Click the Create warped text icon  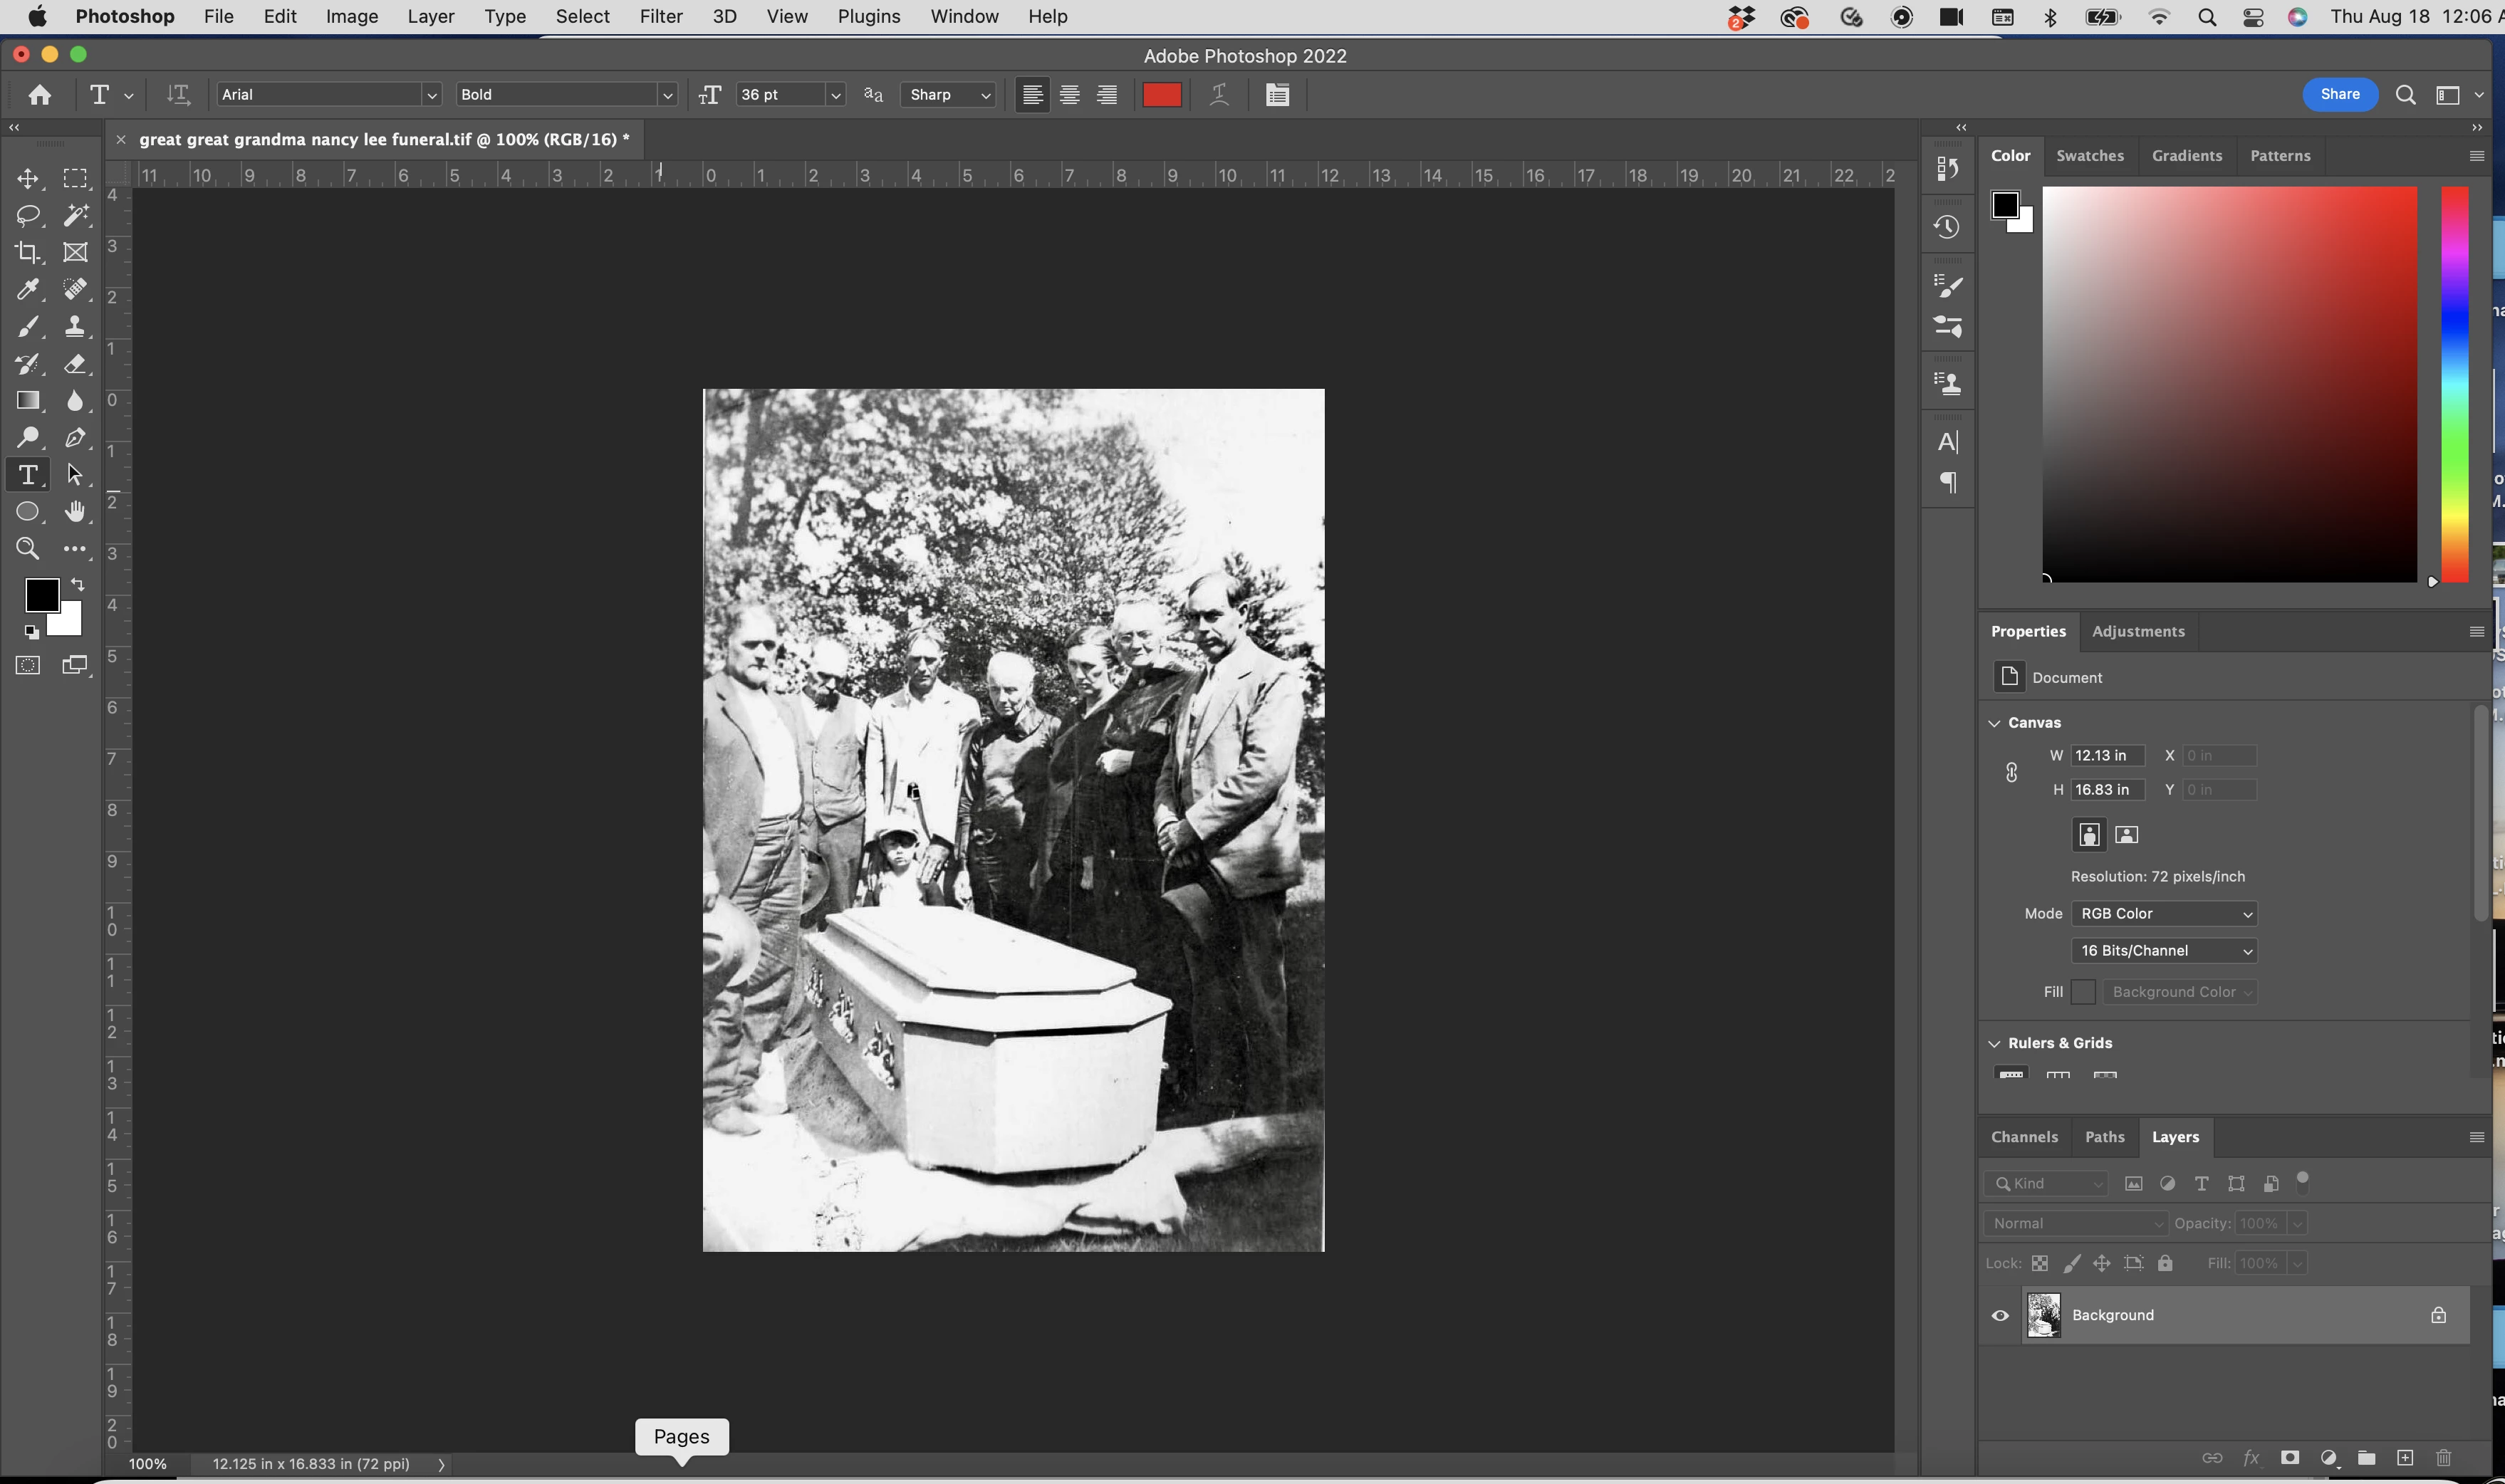coord(1219,95)
